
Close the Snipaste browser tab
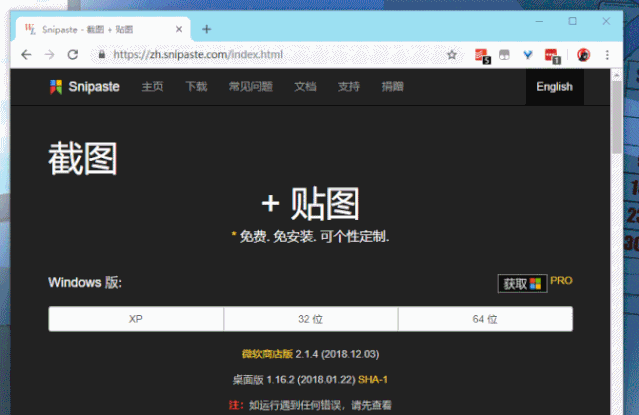(x=179, y=29)
